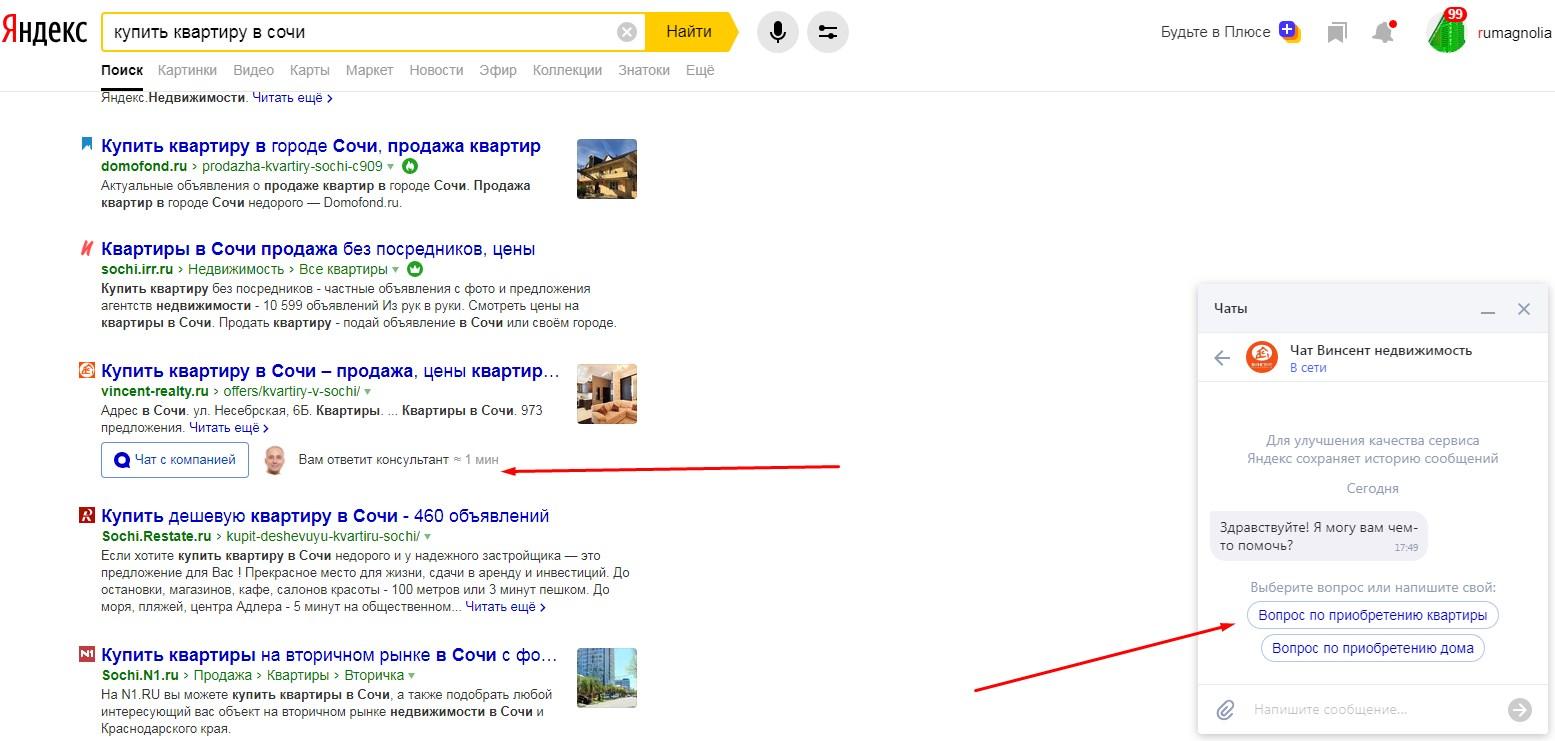1555x741 pixels.
Task: Open the Sochi.Restate.ru URL dropdown arrow
Action: click(428, 537)
